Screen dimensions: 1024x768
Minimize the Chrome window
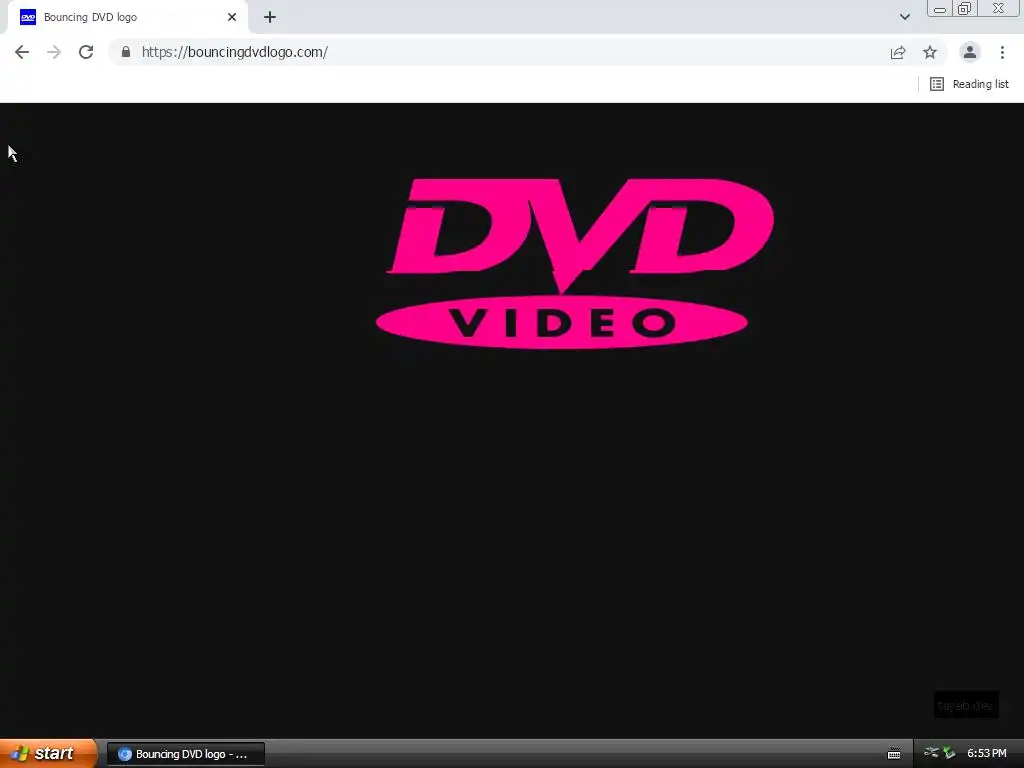click(x=940, y=8)
